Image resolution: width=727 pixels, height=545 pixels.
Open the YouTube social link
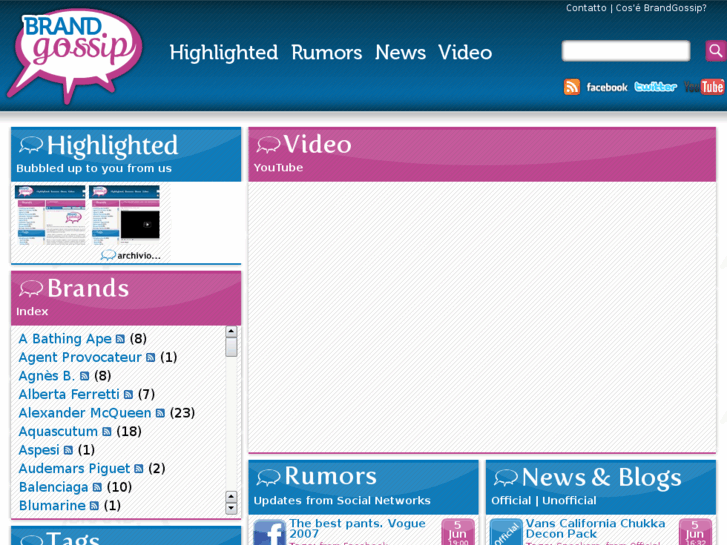pos(704,87)
